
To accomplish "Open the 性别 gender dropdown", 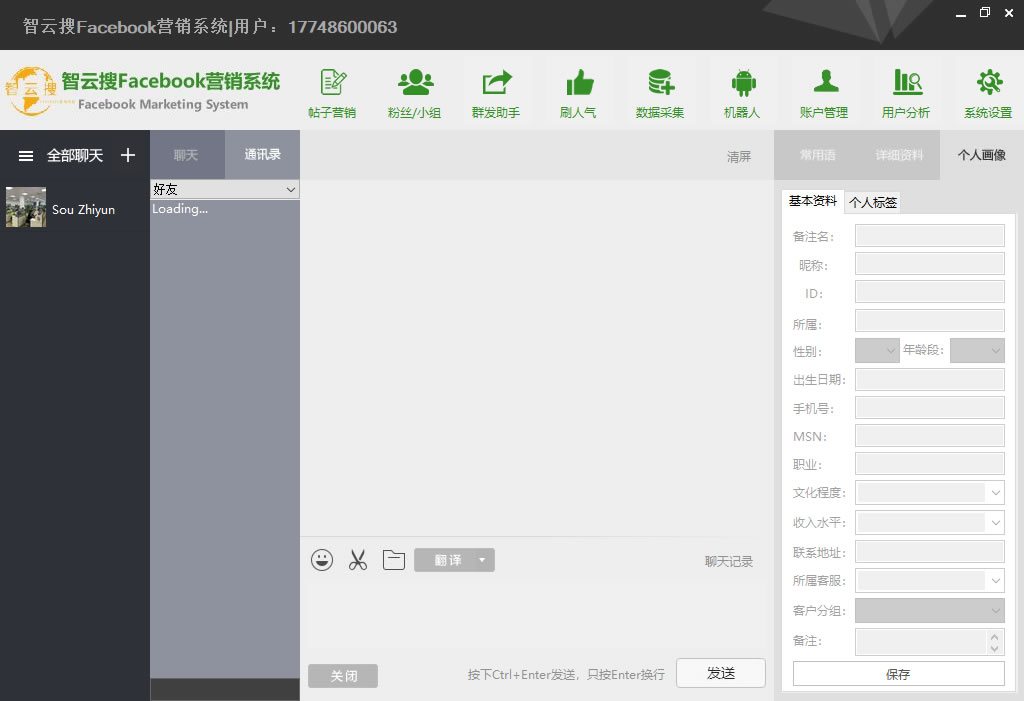I will pos(877,350).
